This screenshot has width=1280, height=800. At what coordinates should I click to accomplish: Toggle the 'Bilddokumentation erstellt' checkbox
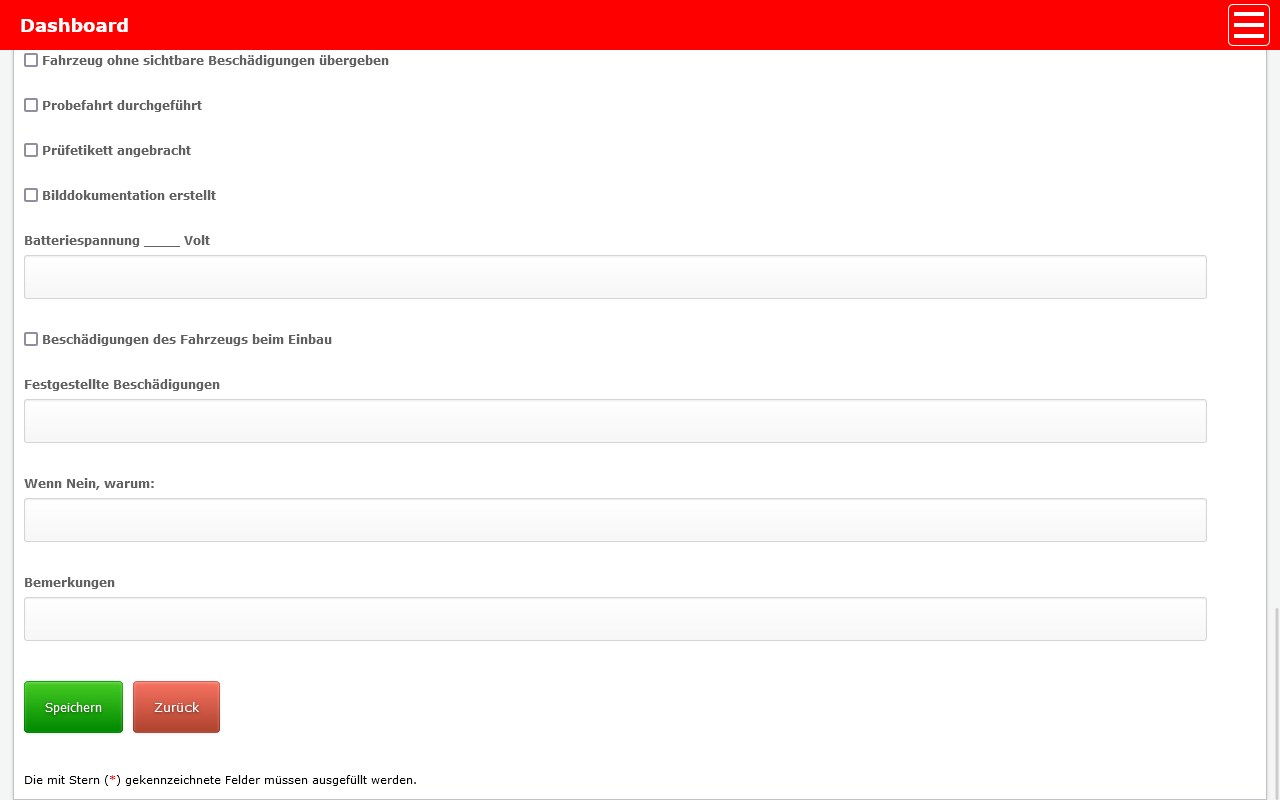coord(31,195)
